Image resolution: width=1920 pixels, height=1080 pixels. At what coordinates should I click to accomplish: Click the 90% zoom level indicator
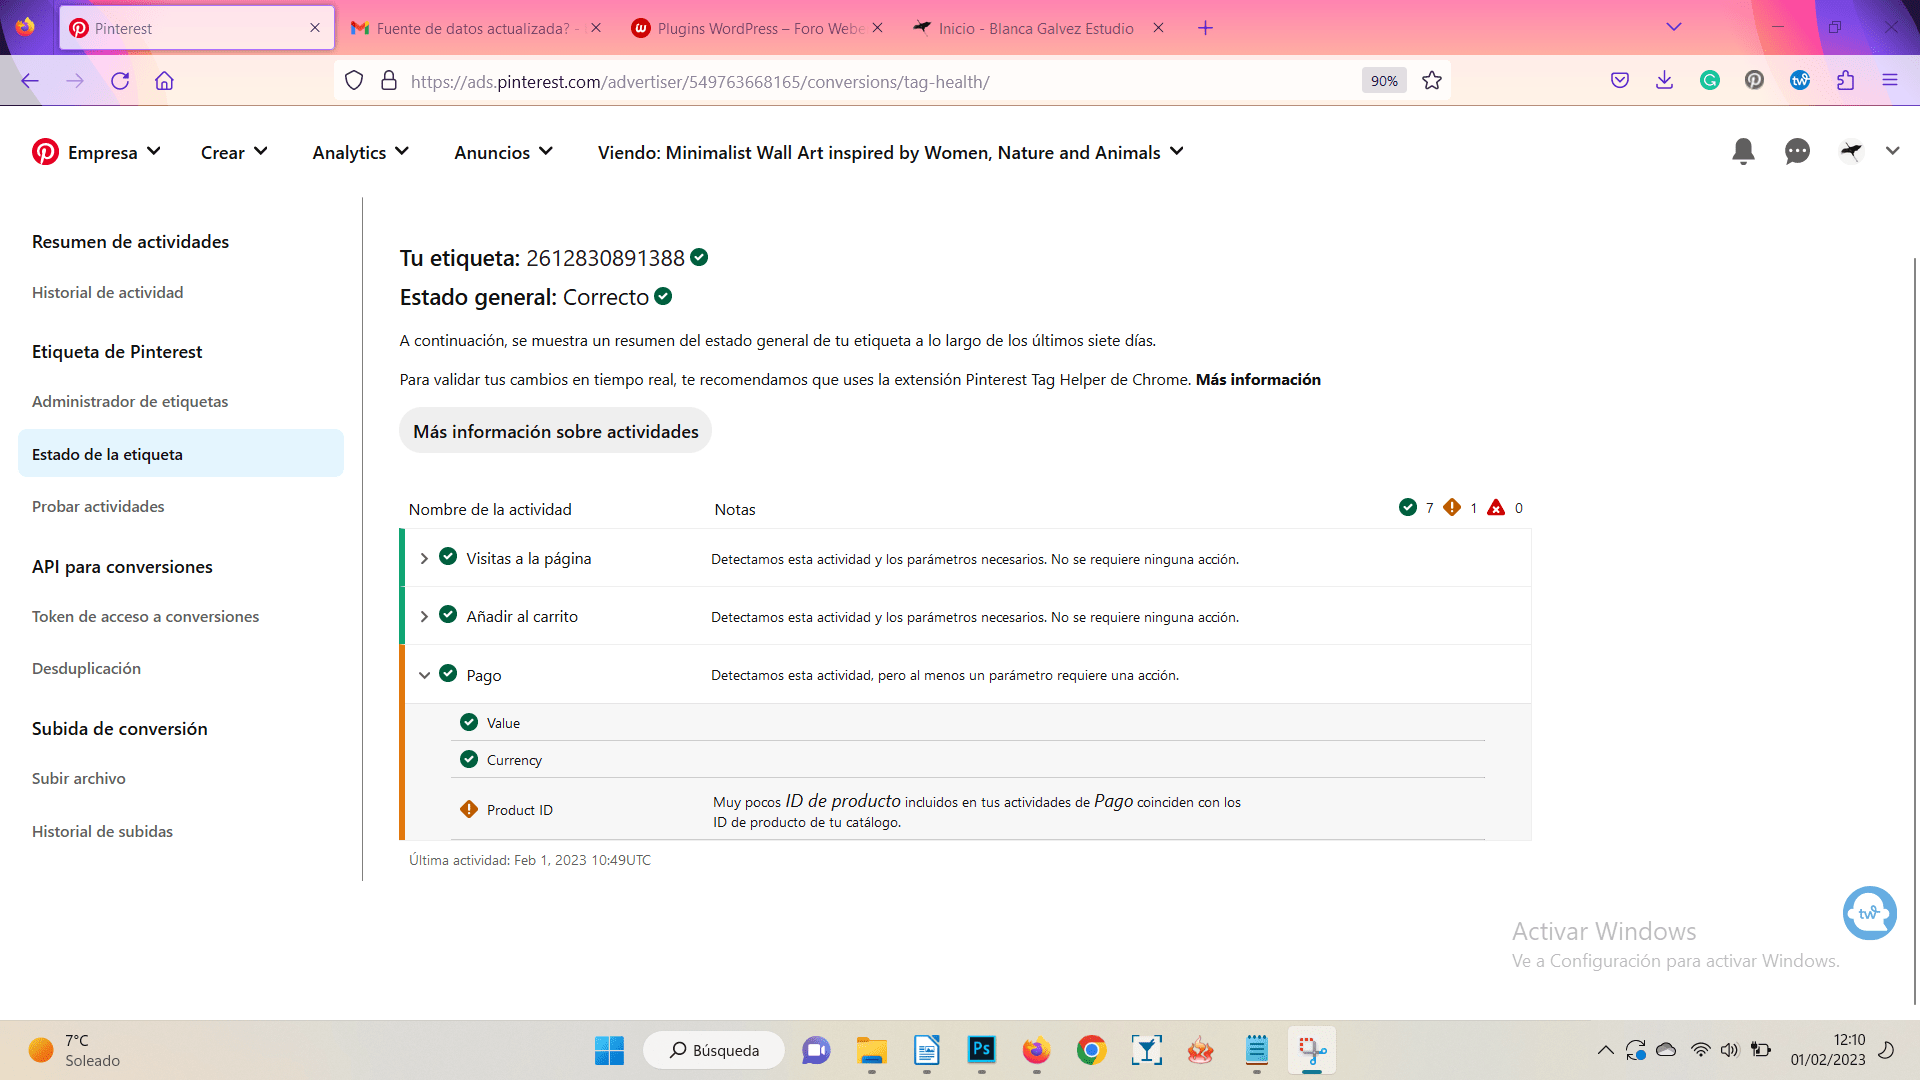click(x=1384, y=81)
